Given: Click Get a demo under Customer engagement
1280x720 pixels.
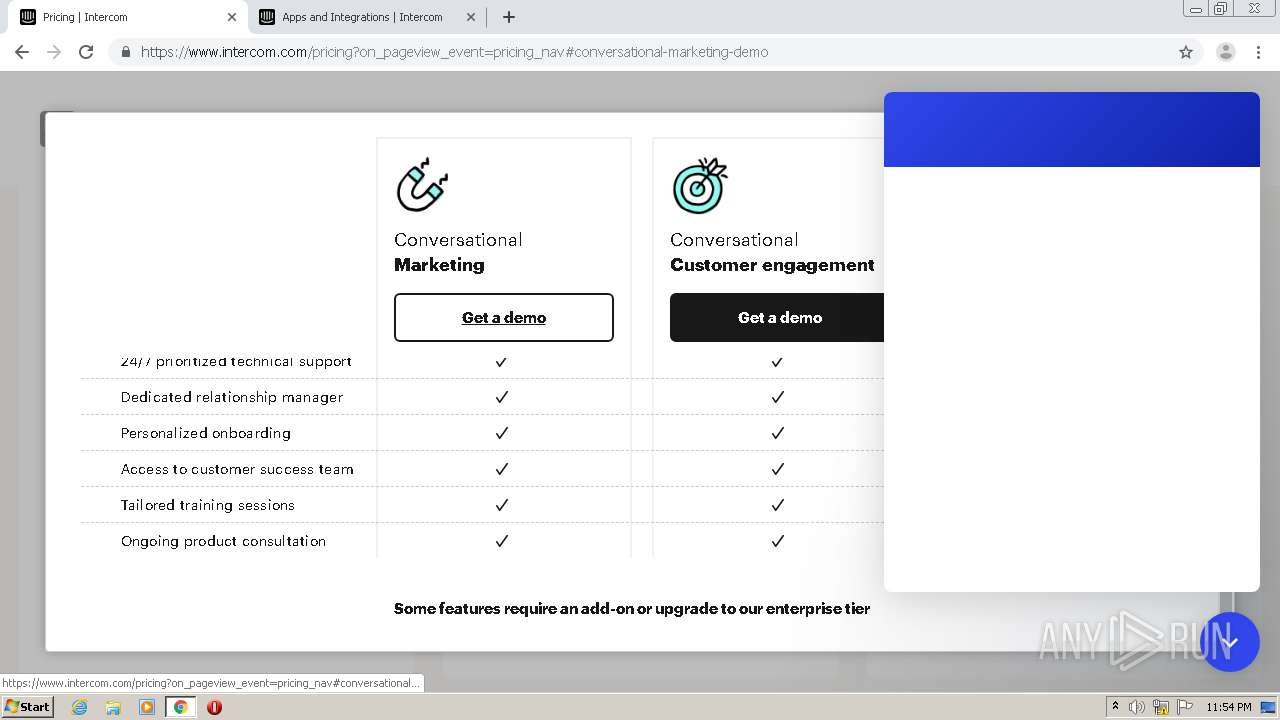Looking at the screenshot, I should tap(778, 317).
